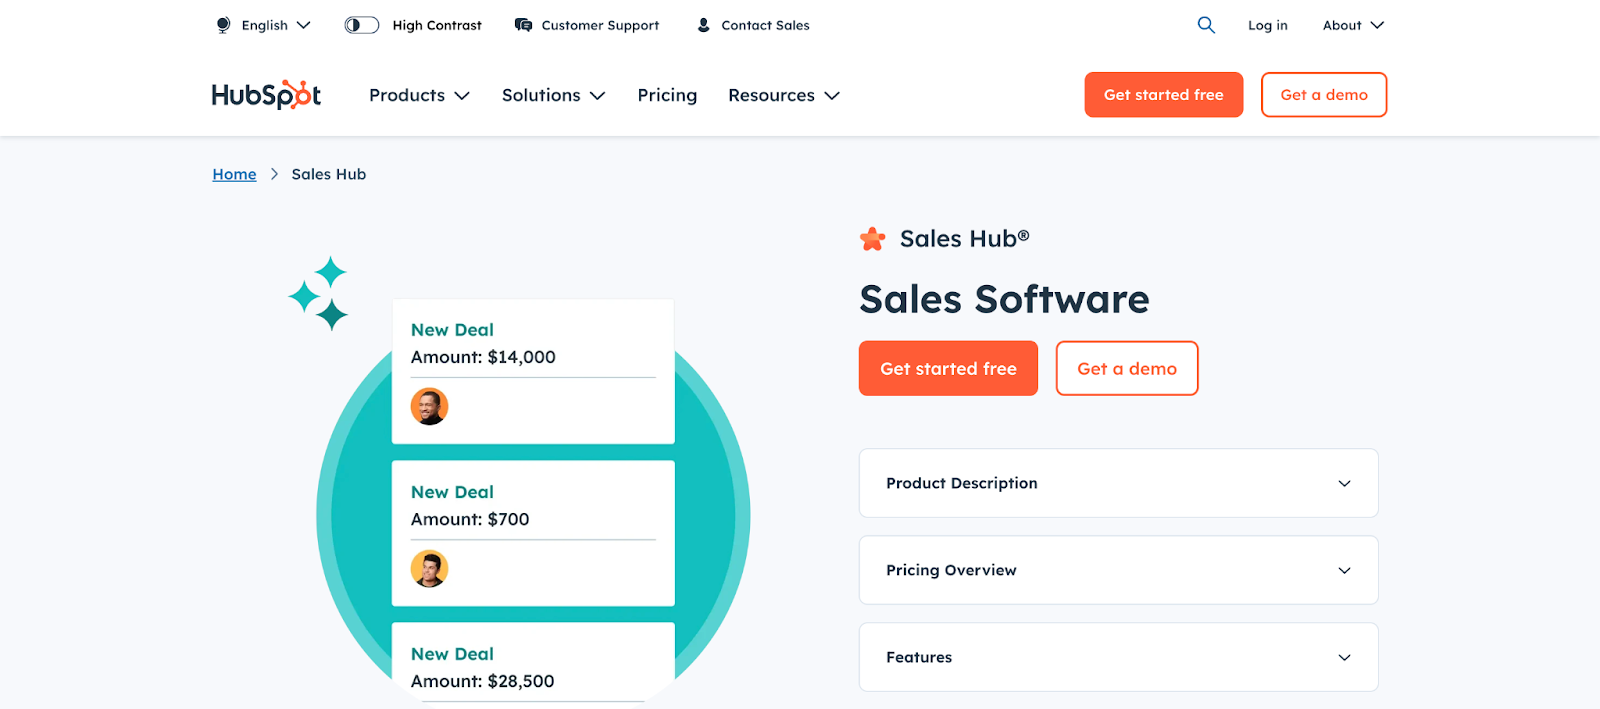Expand the Product Description section

[1118, 483]
